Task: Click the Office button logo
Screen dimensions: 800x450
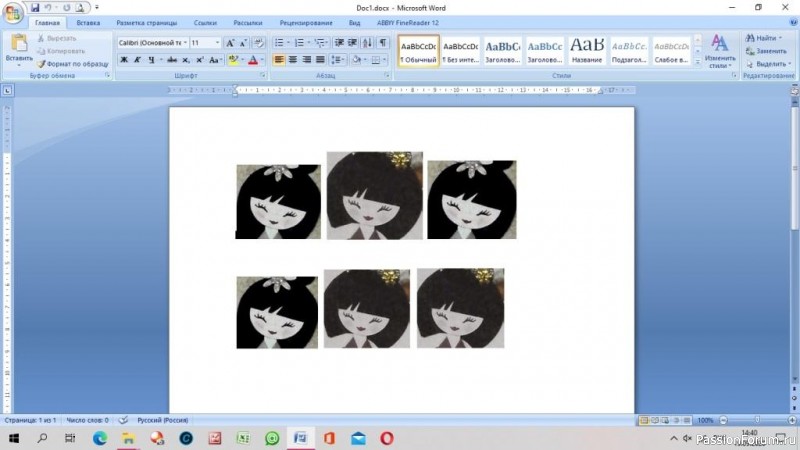Action: pos(12,9)
